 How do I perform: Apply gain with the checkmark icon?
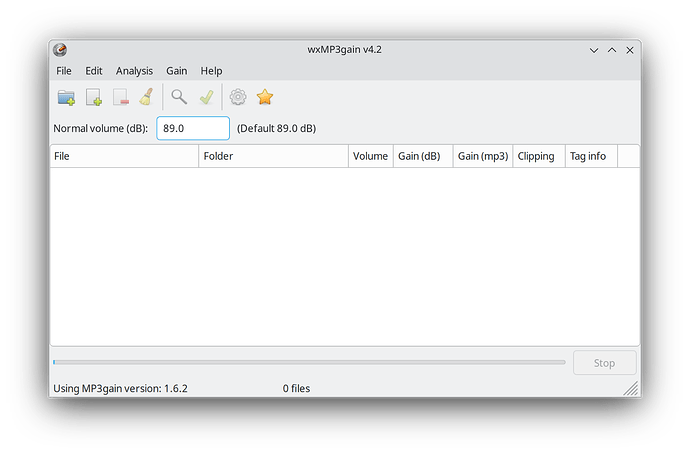click(x=206, y=97)
